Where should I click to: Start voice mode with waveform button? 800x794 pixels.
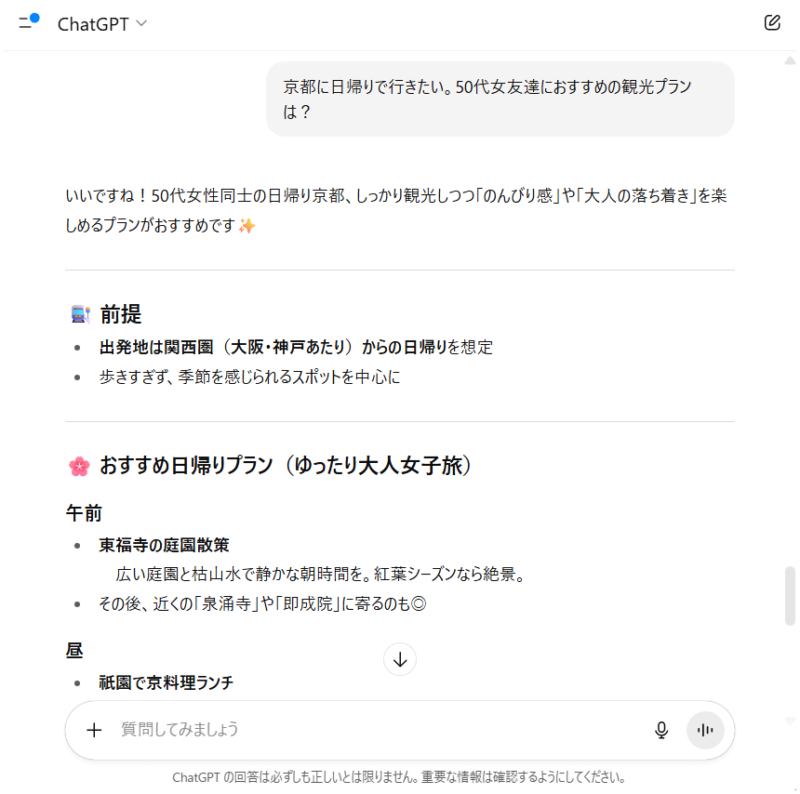click(x=705, y=730)
